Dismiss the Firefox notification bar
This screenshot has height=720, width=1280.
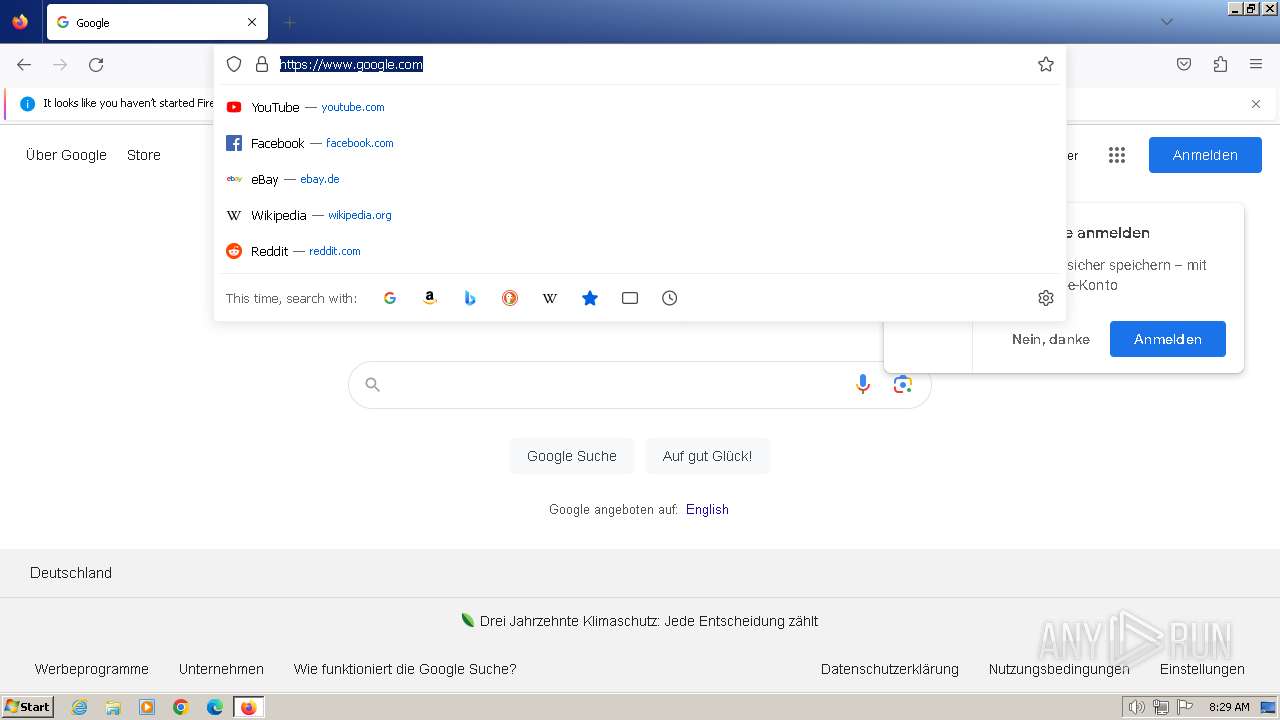(x=1256, y=104)
